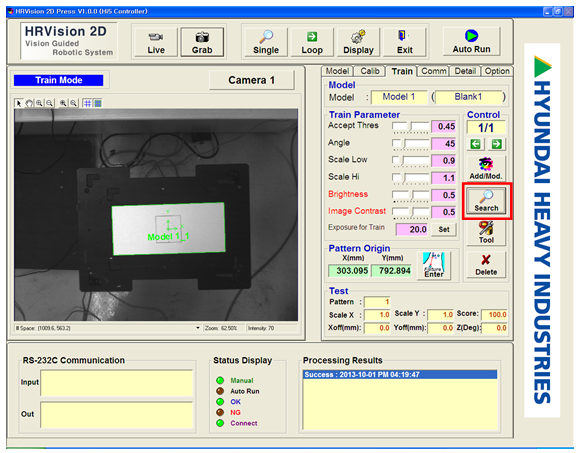
Task: Select the pan hand tool
Action: pos(29,104)
